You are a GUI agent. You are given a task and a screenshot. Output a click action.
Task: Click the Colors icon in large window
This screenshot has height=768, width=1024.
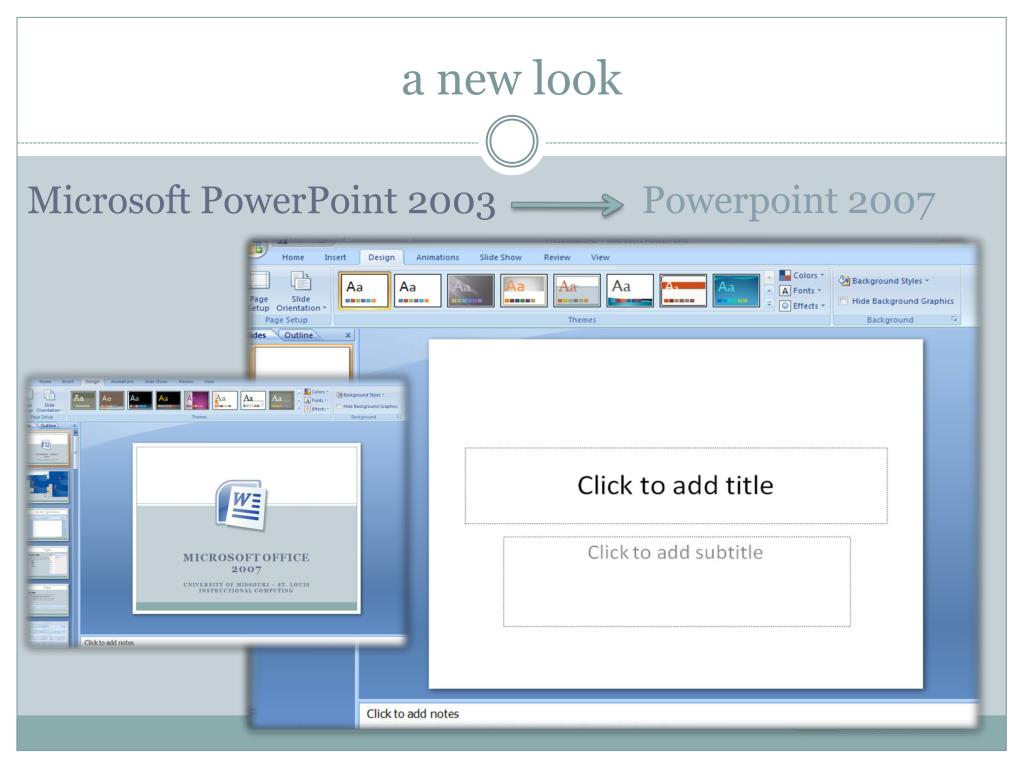(x=785, y=276)
